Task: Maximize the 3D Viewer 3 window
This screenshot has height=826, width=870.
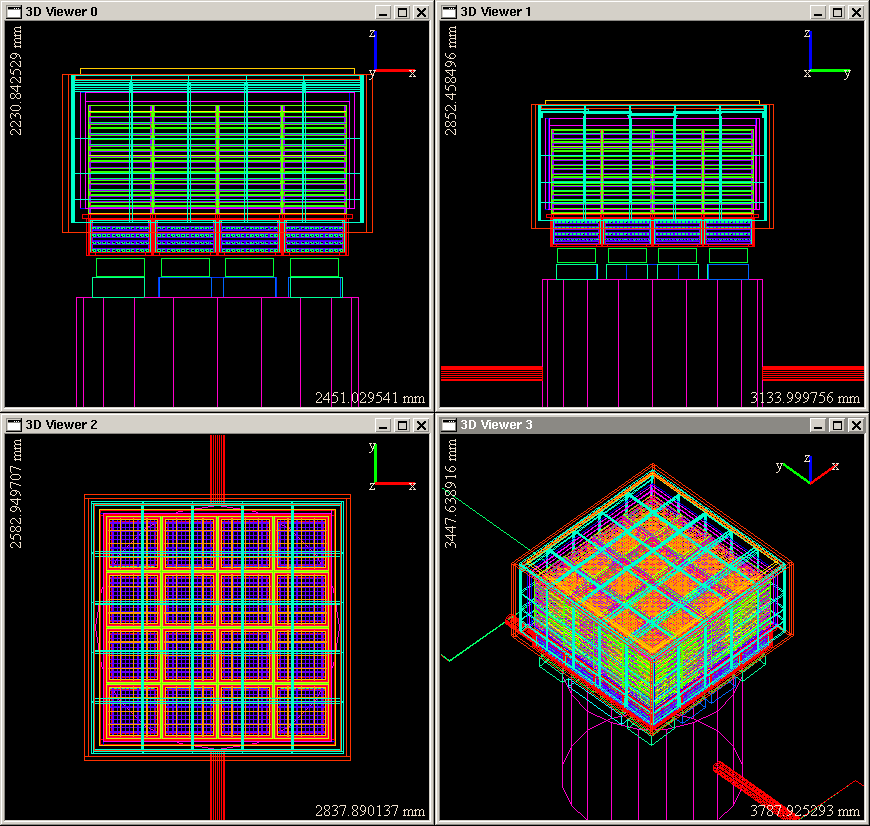Action: [x=837, y=425]
